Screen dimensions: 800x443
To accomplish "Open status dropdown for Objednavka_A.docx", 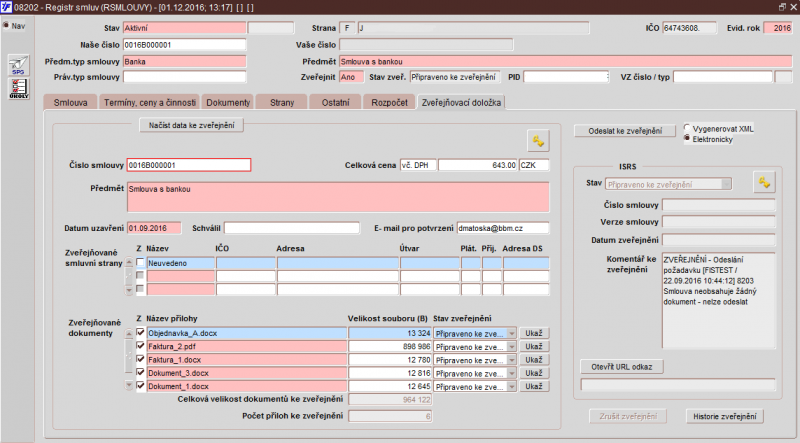I will (x=512, y=333).
